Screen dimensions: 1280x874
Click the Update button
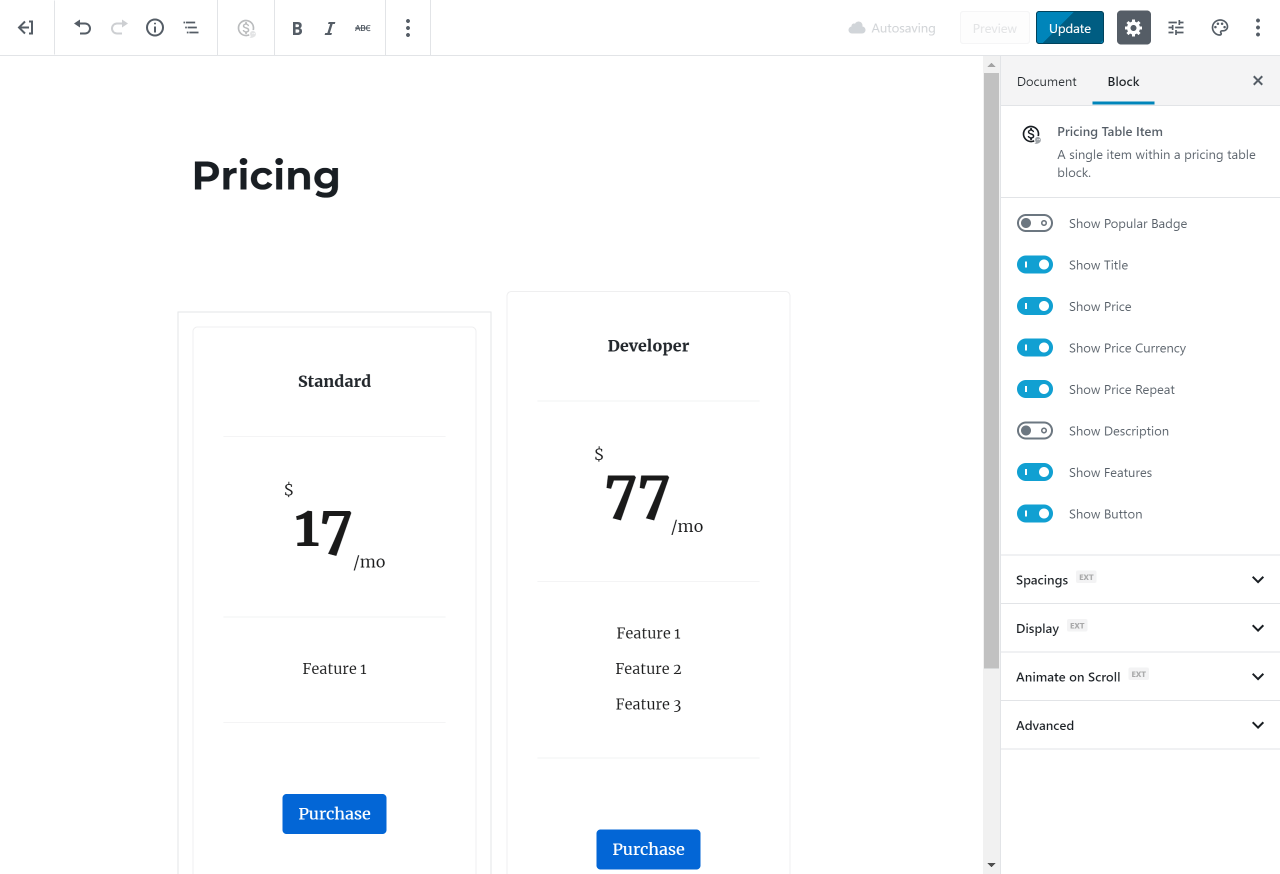click(x=1070, y=28)
